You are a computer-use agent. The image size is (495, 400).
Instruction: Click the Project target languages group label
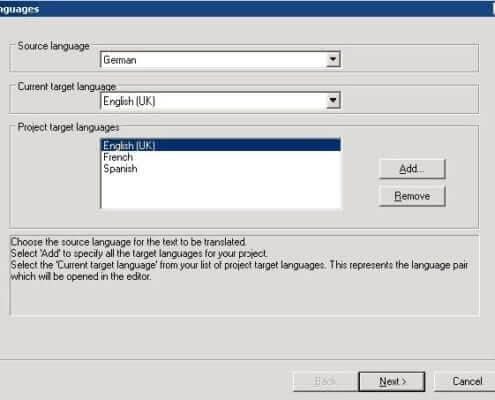coord(68,127)
